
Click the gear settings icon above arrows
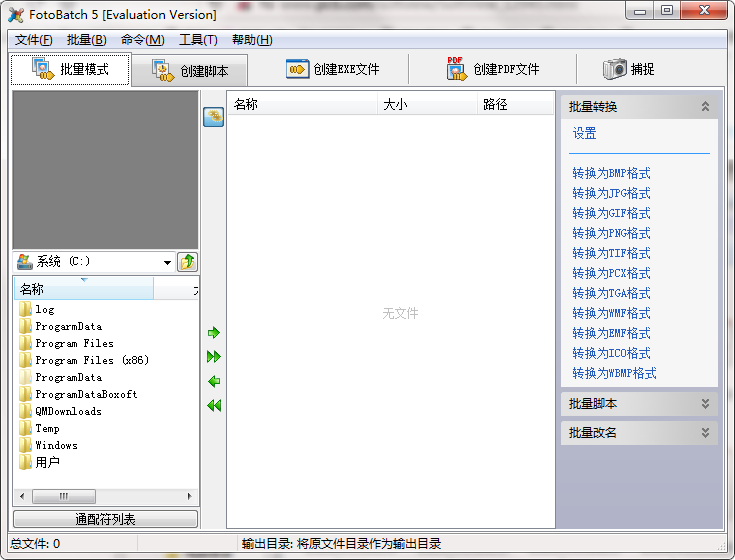point(213,117)
